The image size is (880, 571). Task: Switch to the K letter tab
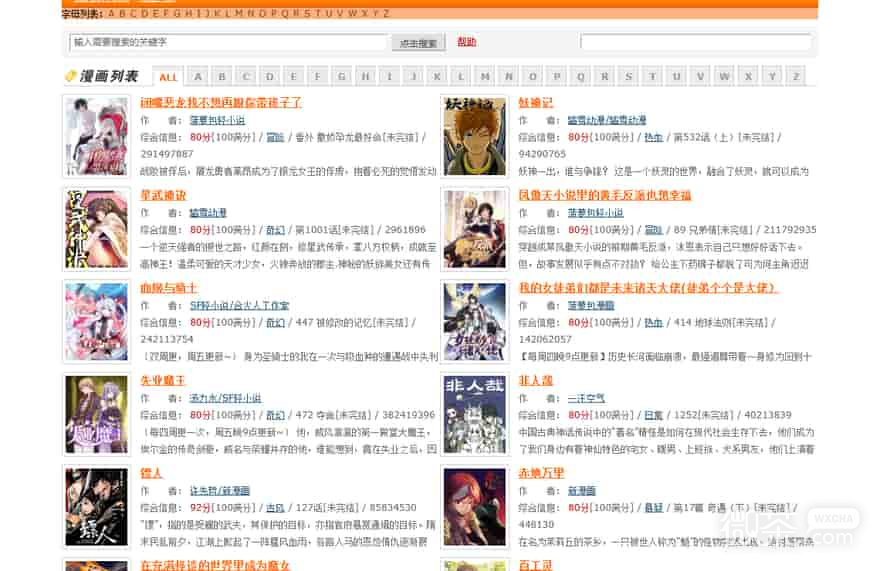tap(437, 76)
